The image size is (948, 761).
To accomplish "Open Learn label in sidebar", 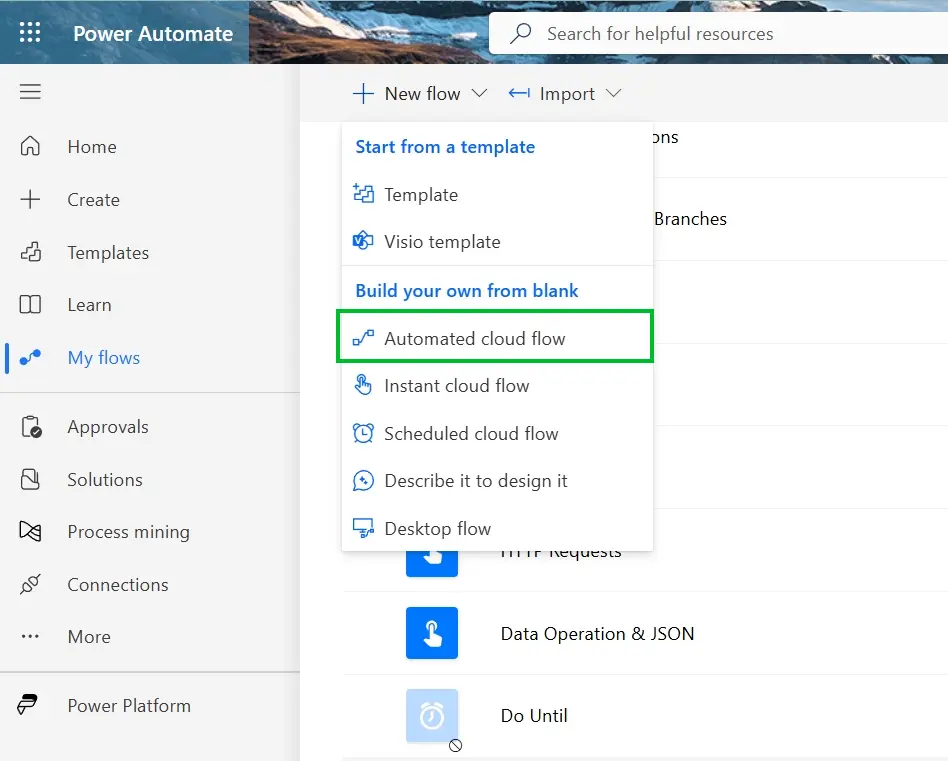I will [89, 305].
